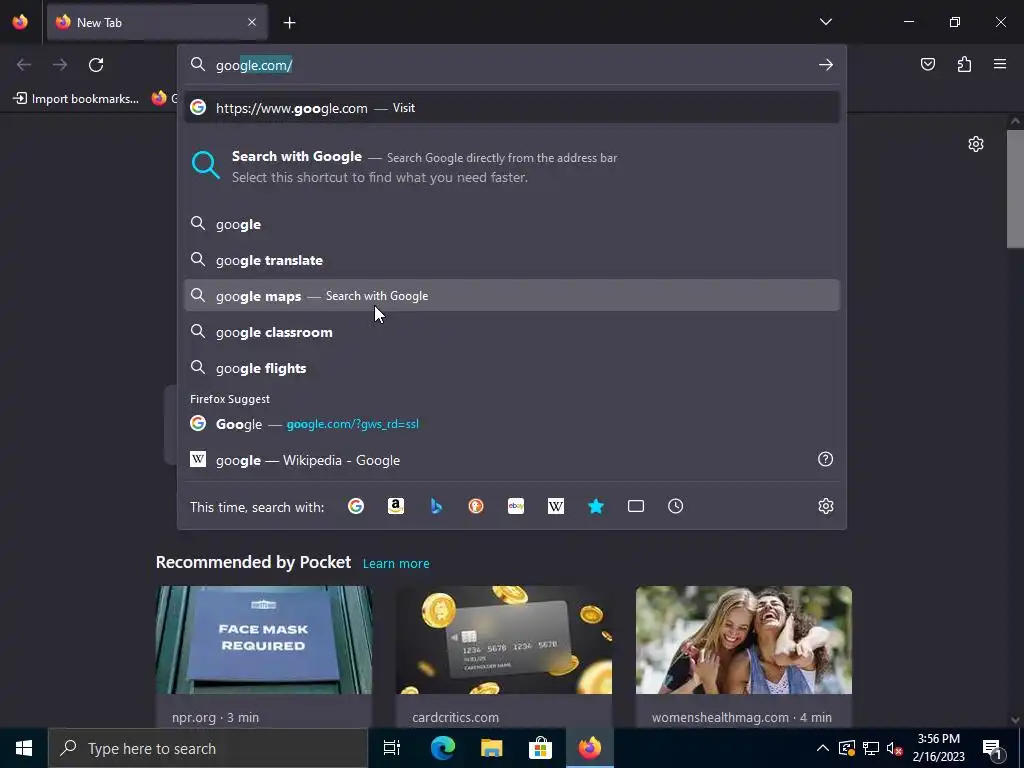The width and height of the screenshot is (1024, 768).
Task: Select the Search with Google shortcut tip
Action: point(512,167)
